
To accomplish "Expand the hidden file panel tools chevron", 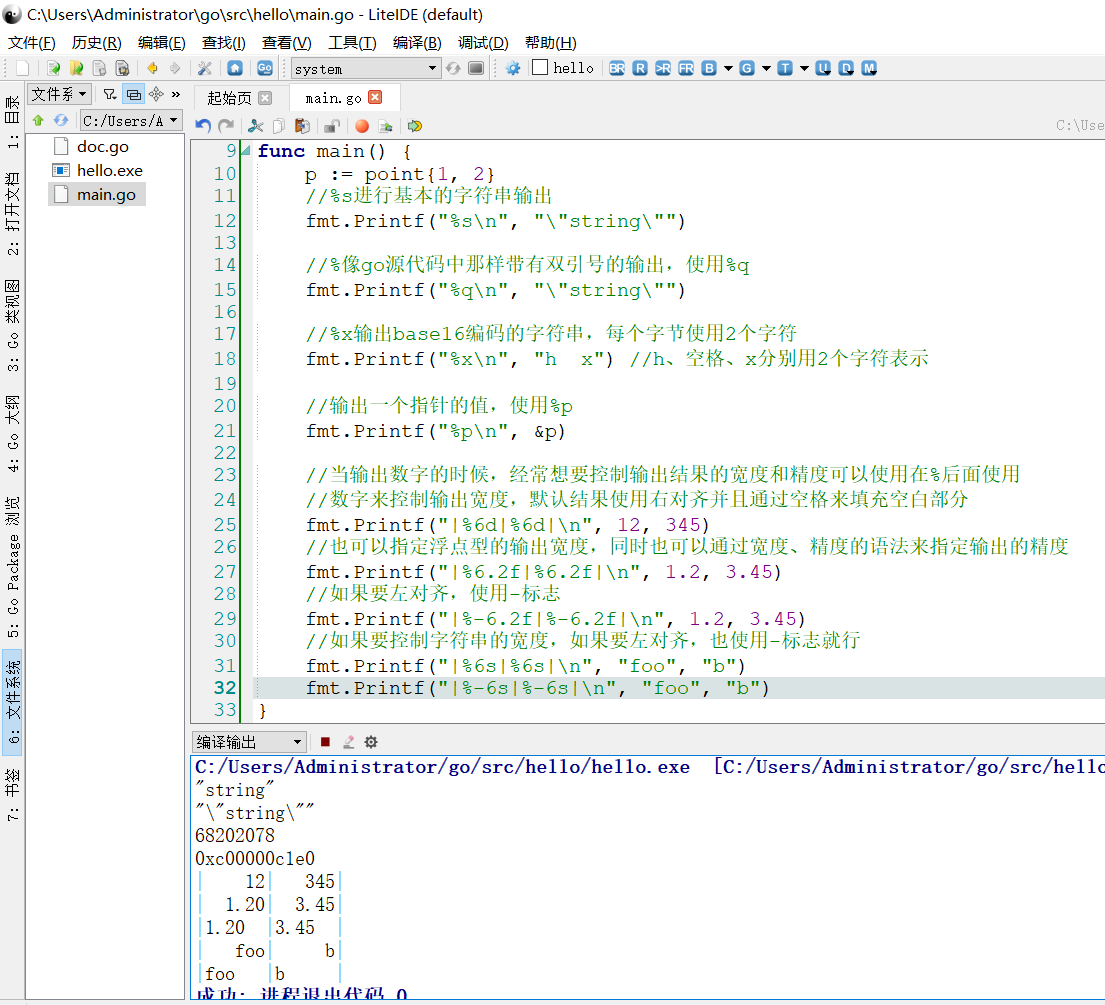I will (175, 94).
